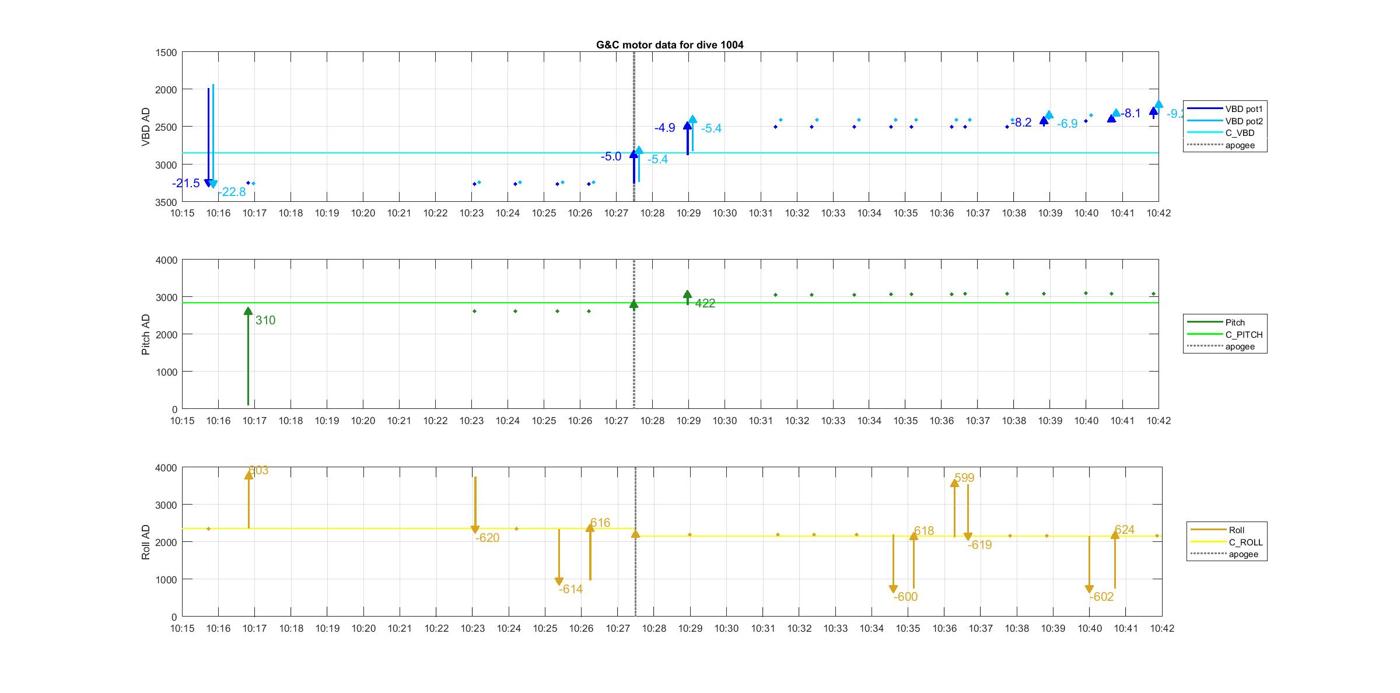Click the '-22.8' data label
The height and width of the screenshot is (693, 1400).
[x=231, y=192]
